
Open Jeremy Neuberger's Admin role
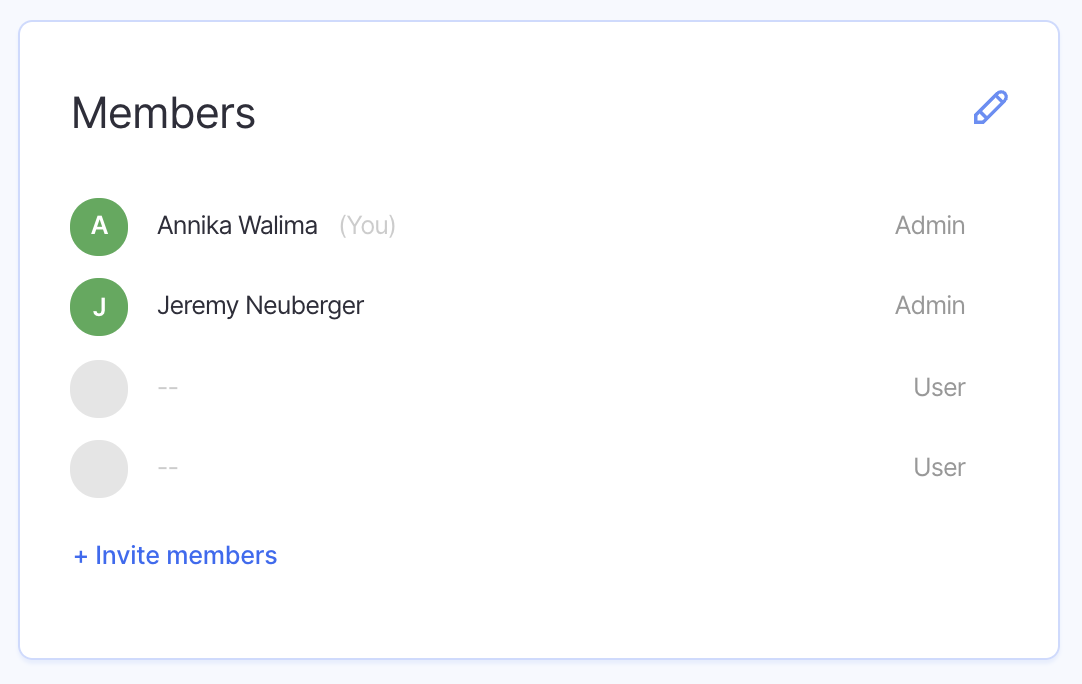point(929,306)
